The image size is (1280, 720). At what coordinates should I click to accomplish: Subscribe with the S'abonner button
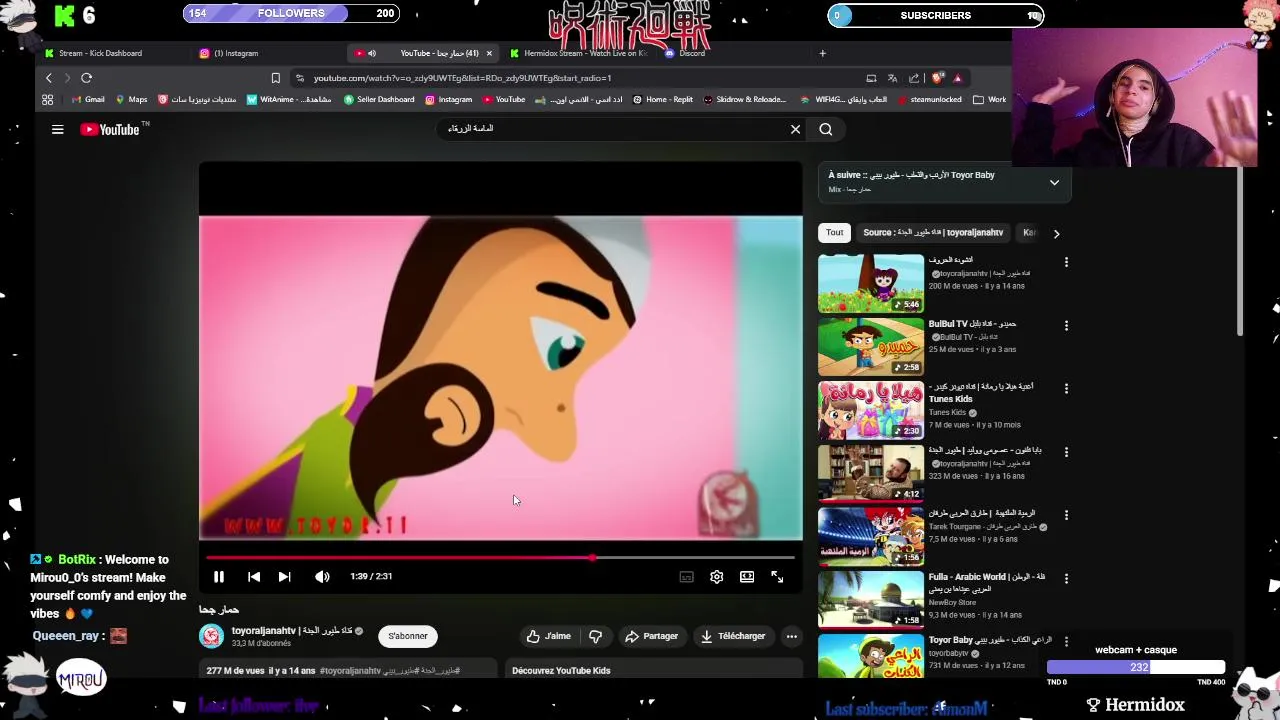pyautogui.click(x=408, y=636)
